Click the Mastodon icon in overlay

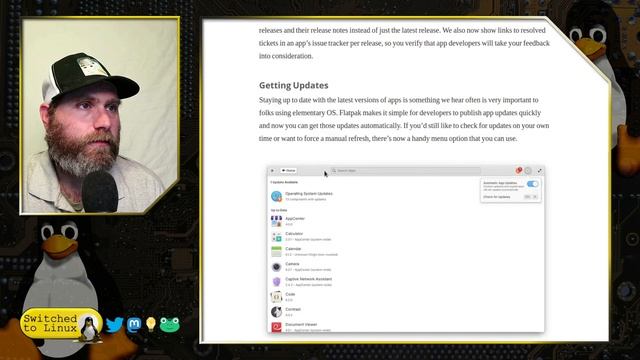[x=133, y=325]
